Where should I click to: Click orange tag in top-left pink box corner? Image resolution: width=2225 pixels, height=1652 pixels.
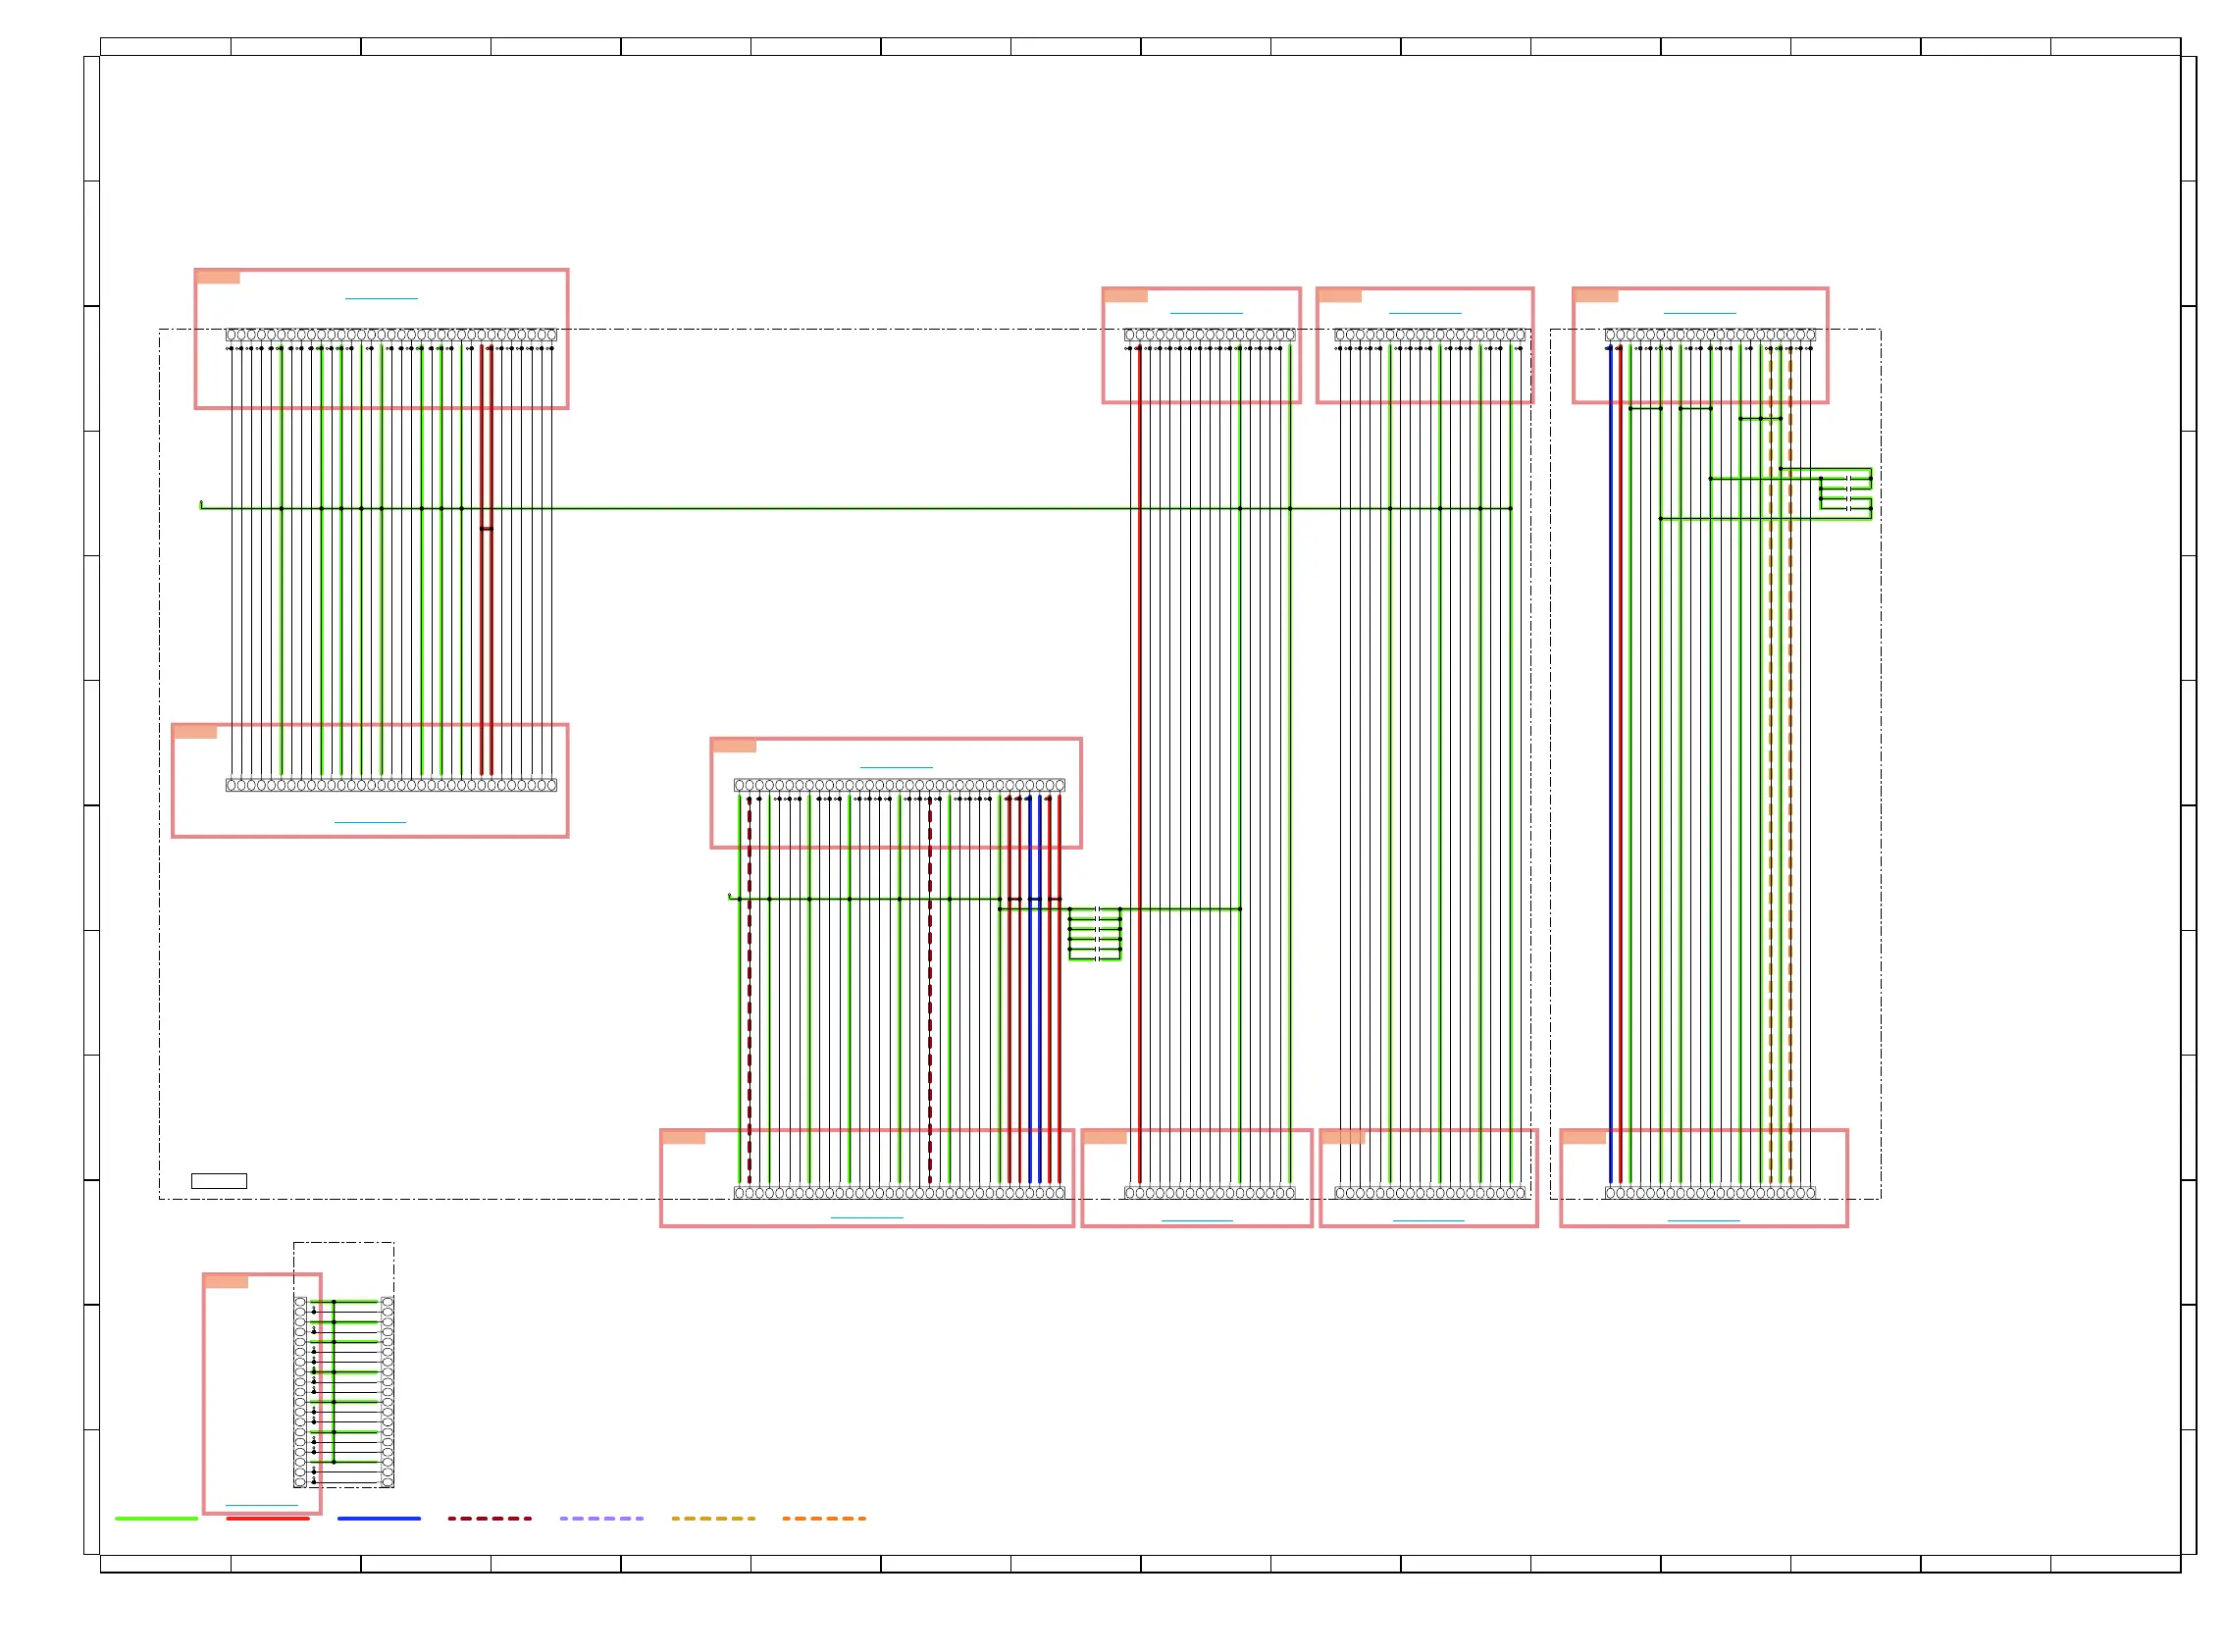pyautogui.click(x=218, y=277)
